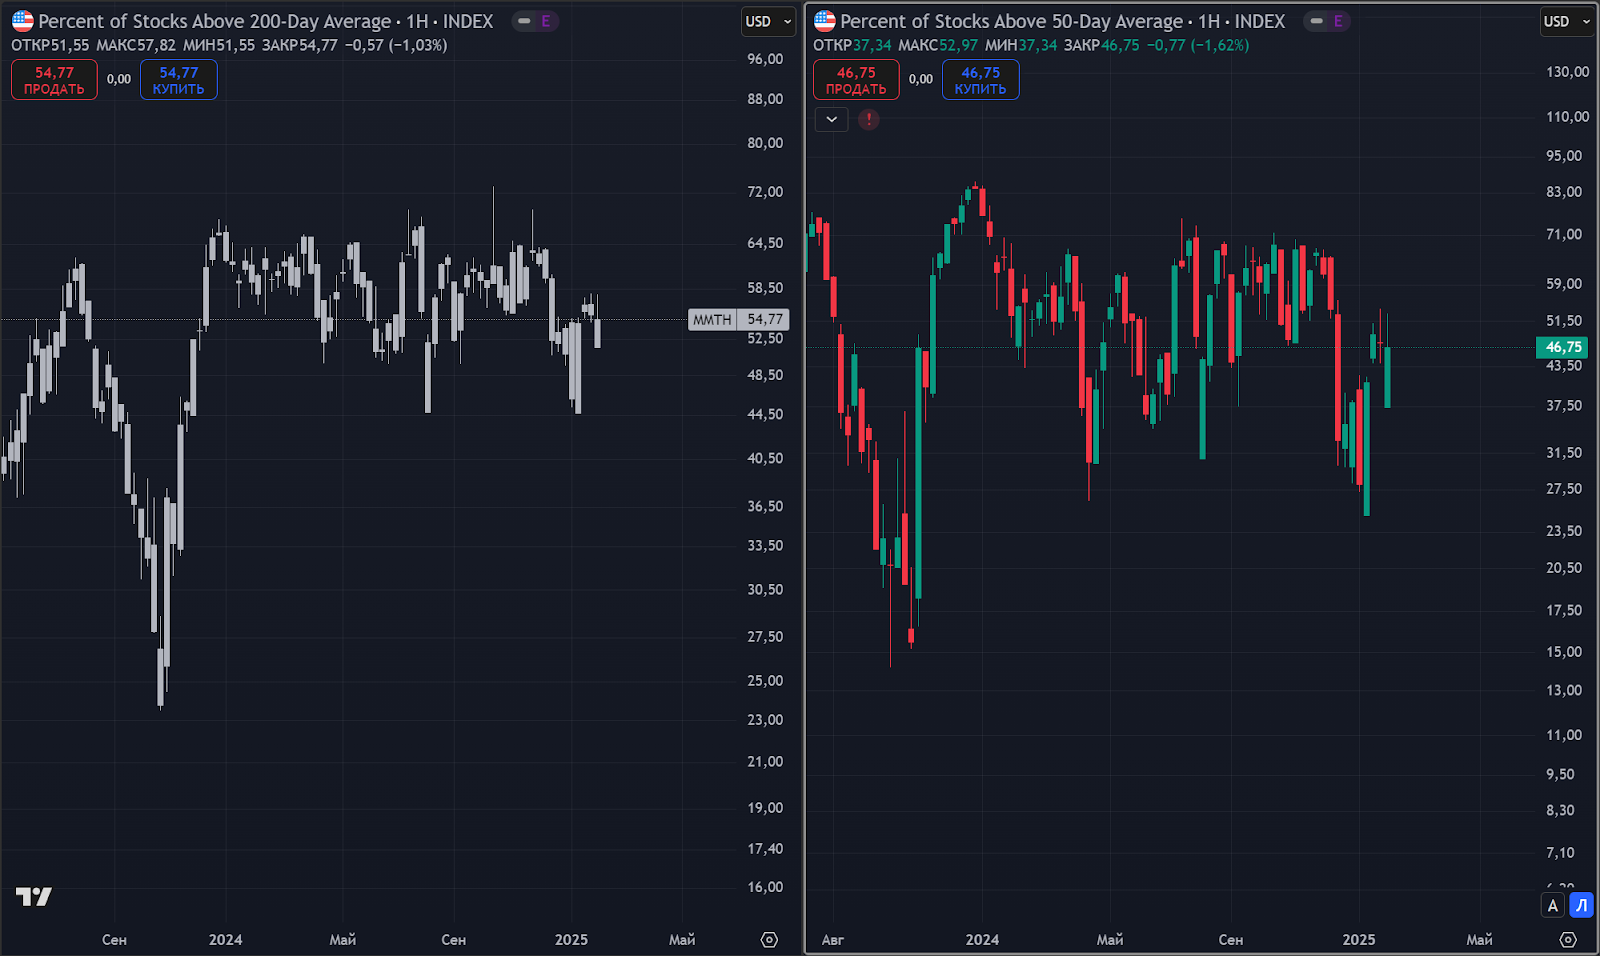Open the red exclamation warning icon
Viewport: 1600px width, 956px height.
click(x=869, y=119)
